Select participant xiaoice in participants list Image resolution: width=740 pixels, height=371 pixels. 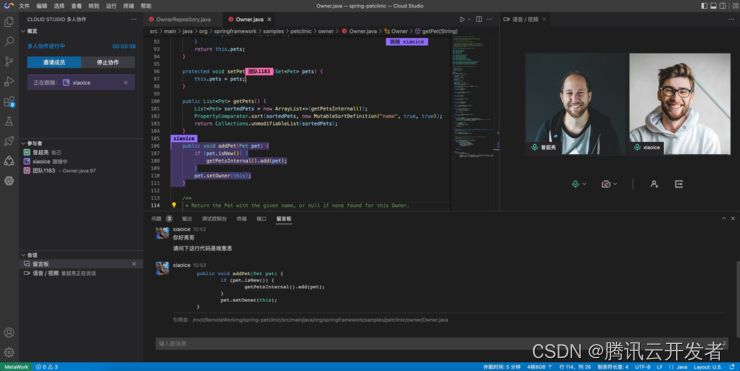(80, 161)
